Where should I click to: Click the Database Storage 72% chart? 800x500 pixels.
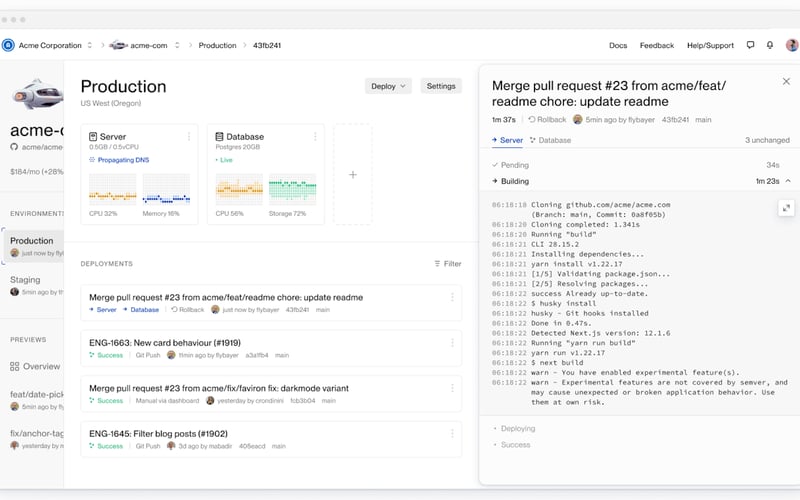[293, 190]
